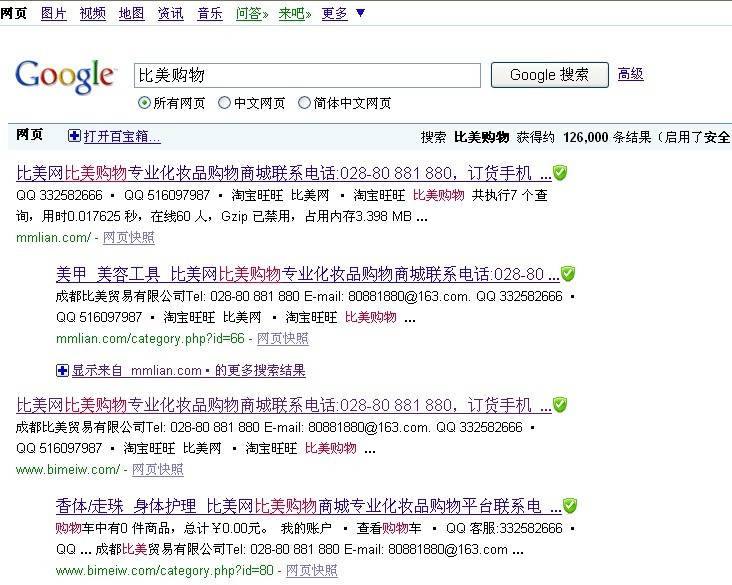The height and width of the screenshot is (585, 732).
Task: Click the 网页 tab at top
Action: [14, 14]
